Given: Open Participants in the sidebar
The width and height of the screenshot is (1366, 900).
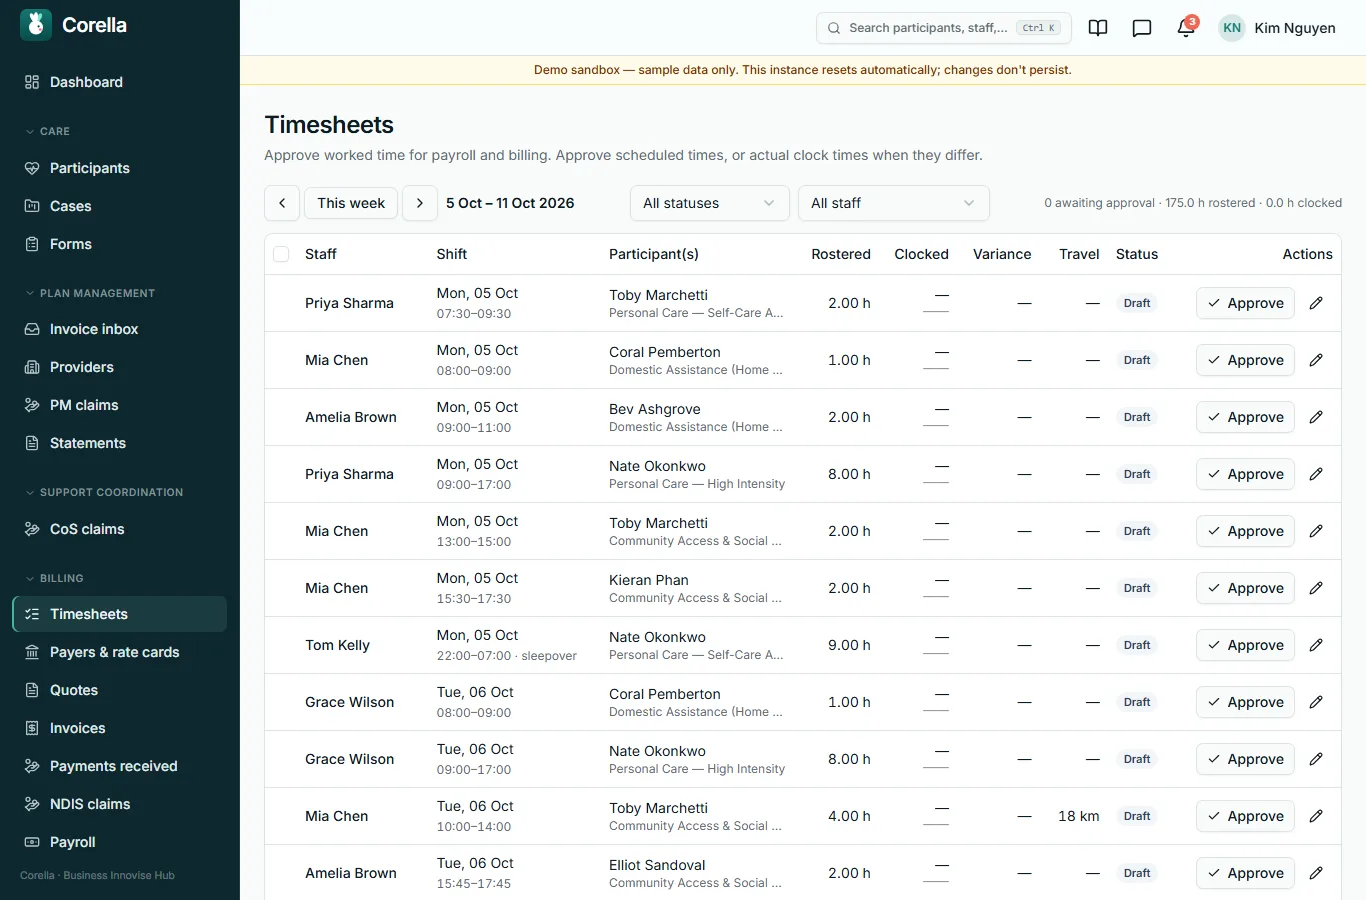Looking at the screenshot, I should click(120, 168).
